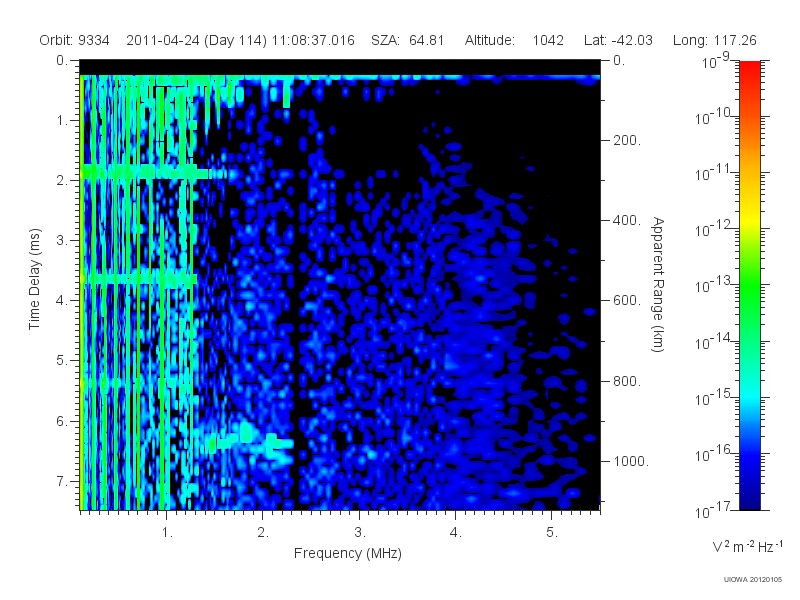
Task: Click the SZA: 64.81 value
Action: [408, 40]
